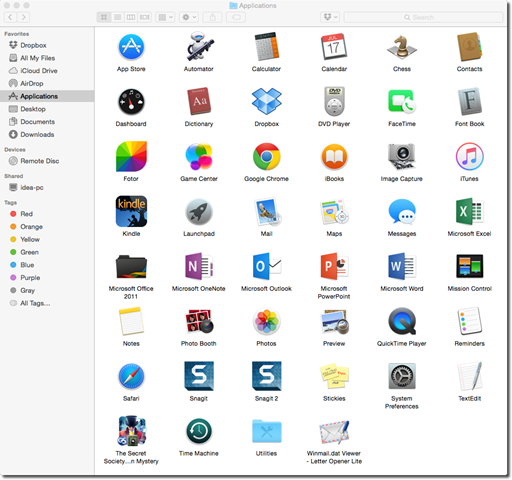Image resolution: width=512 pixels, height=480 pixels.
Task: Select Winmail.dat Viewer Letter Opener Lite
Action: 334,432
